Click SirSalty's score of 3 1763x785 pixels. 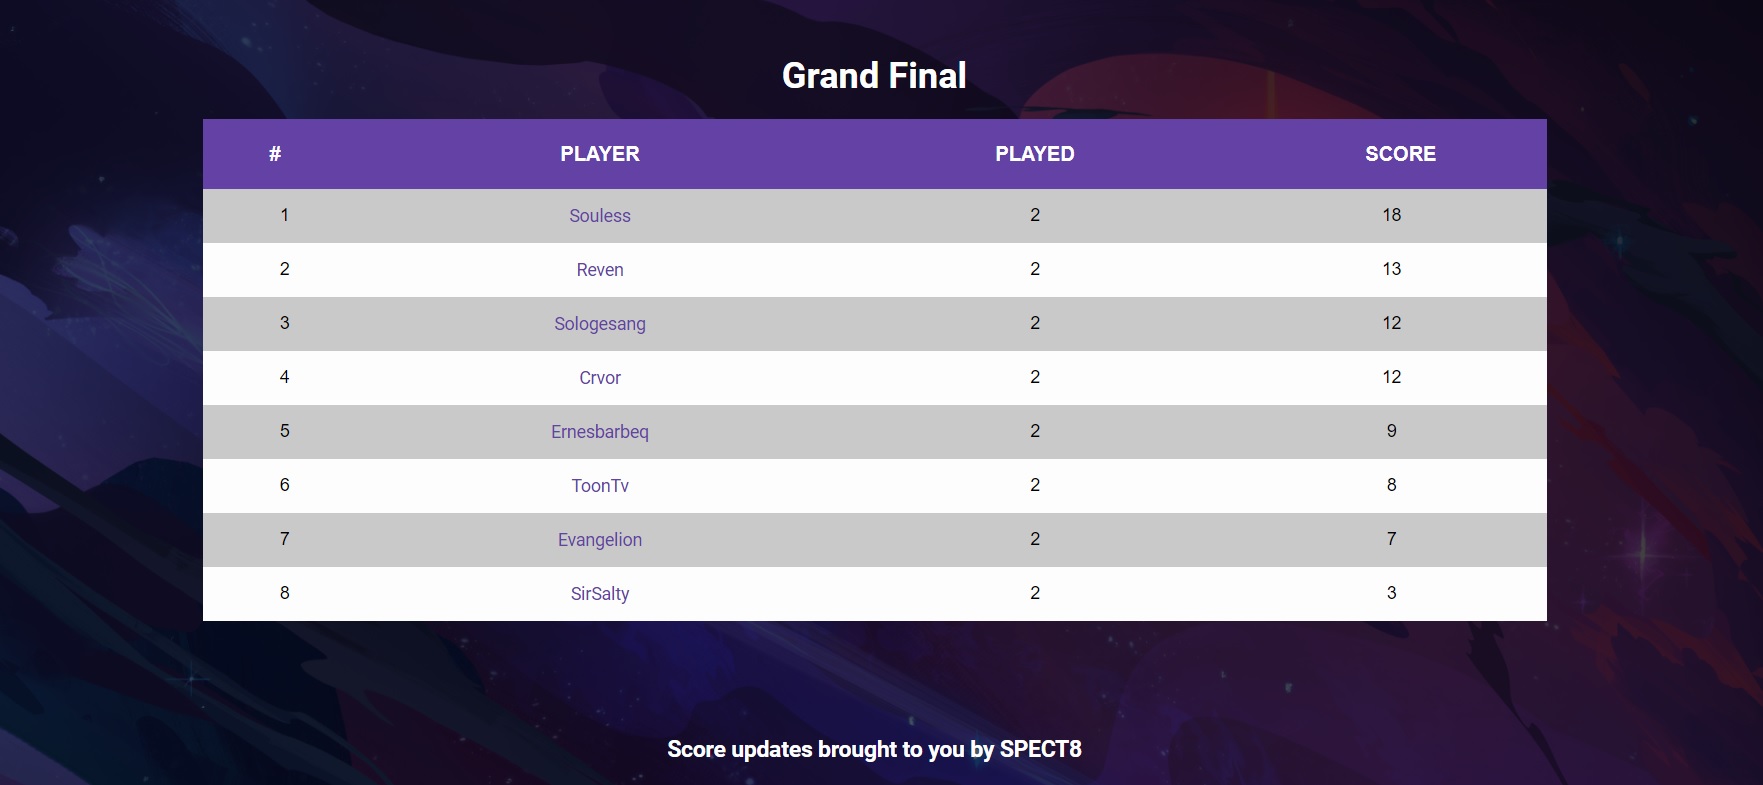pyautogui.click(x=1392, y=593)
